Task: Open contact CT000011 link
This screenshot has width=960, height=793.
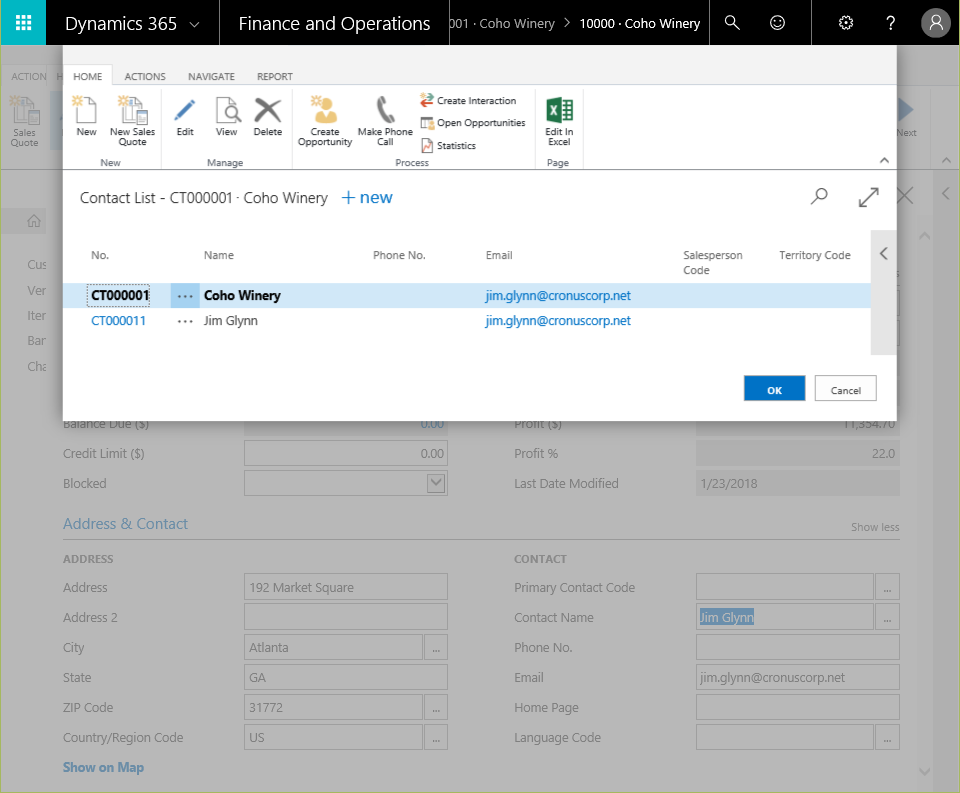Action: [118, 321]
